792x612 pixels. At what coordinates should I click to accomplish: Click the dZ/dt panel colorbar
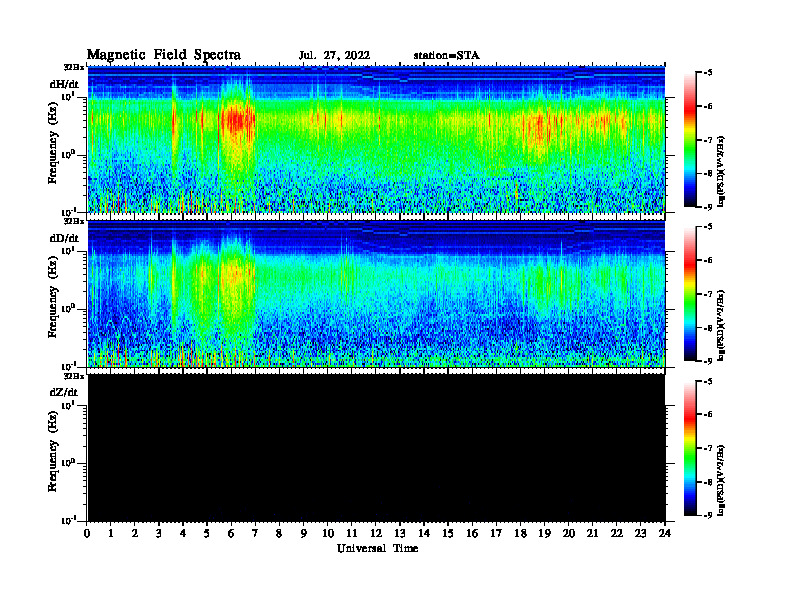[690, 448]
